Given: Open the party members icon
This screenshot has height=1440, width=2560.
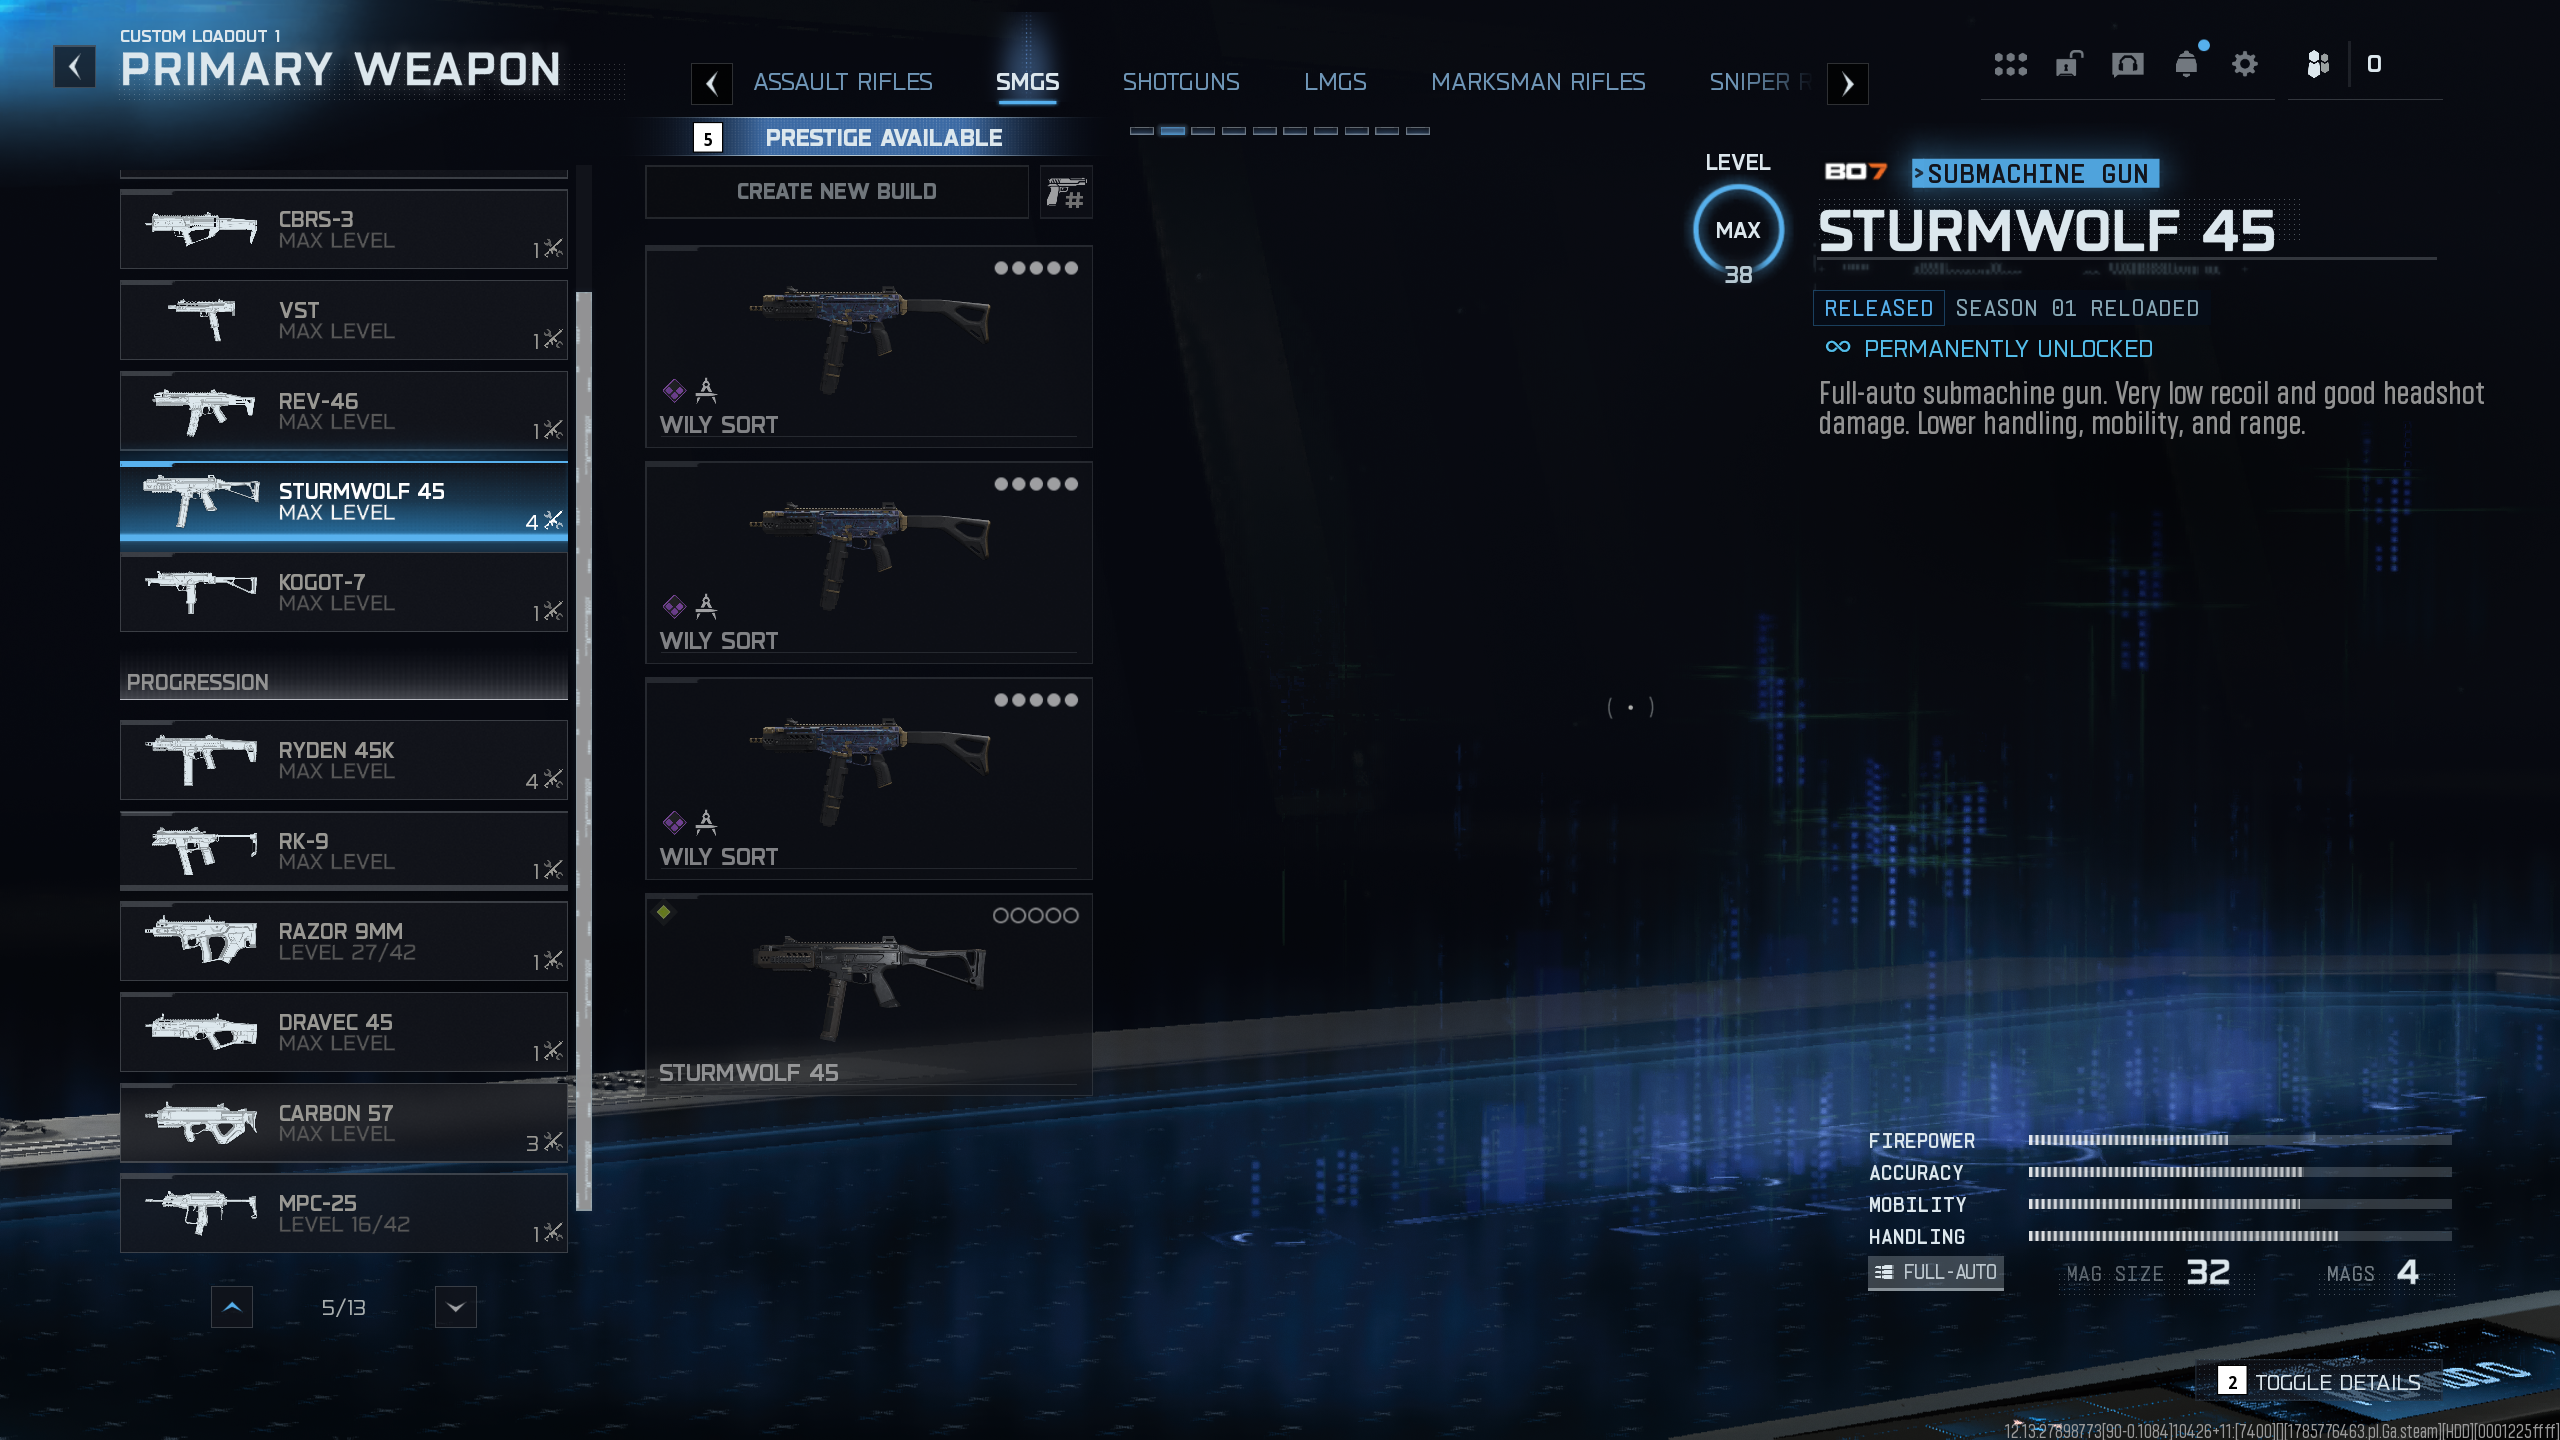Looking at the screenshot, I should pyautogui.click(x=2318, y=65).
